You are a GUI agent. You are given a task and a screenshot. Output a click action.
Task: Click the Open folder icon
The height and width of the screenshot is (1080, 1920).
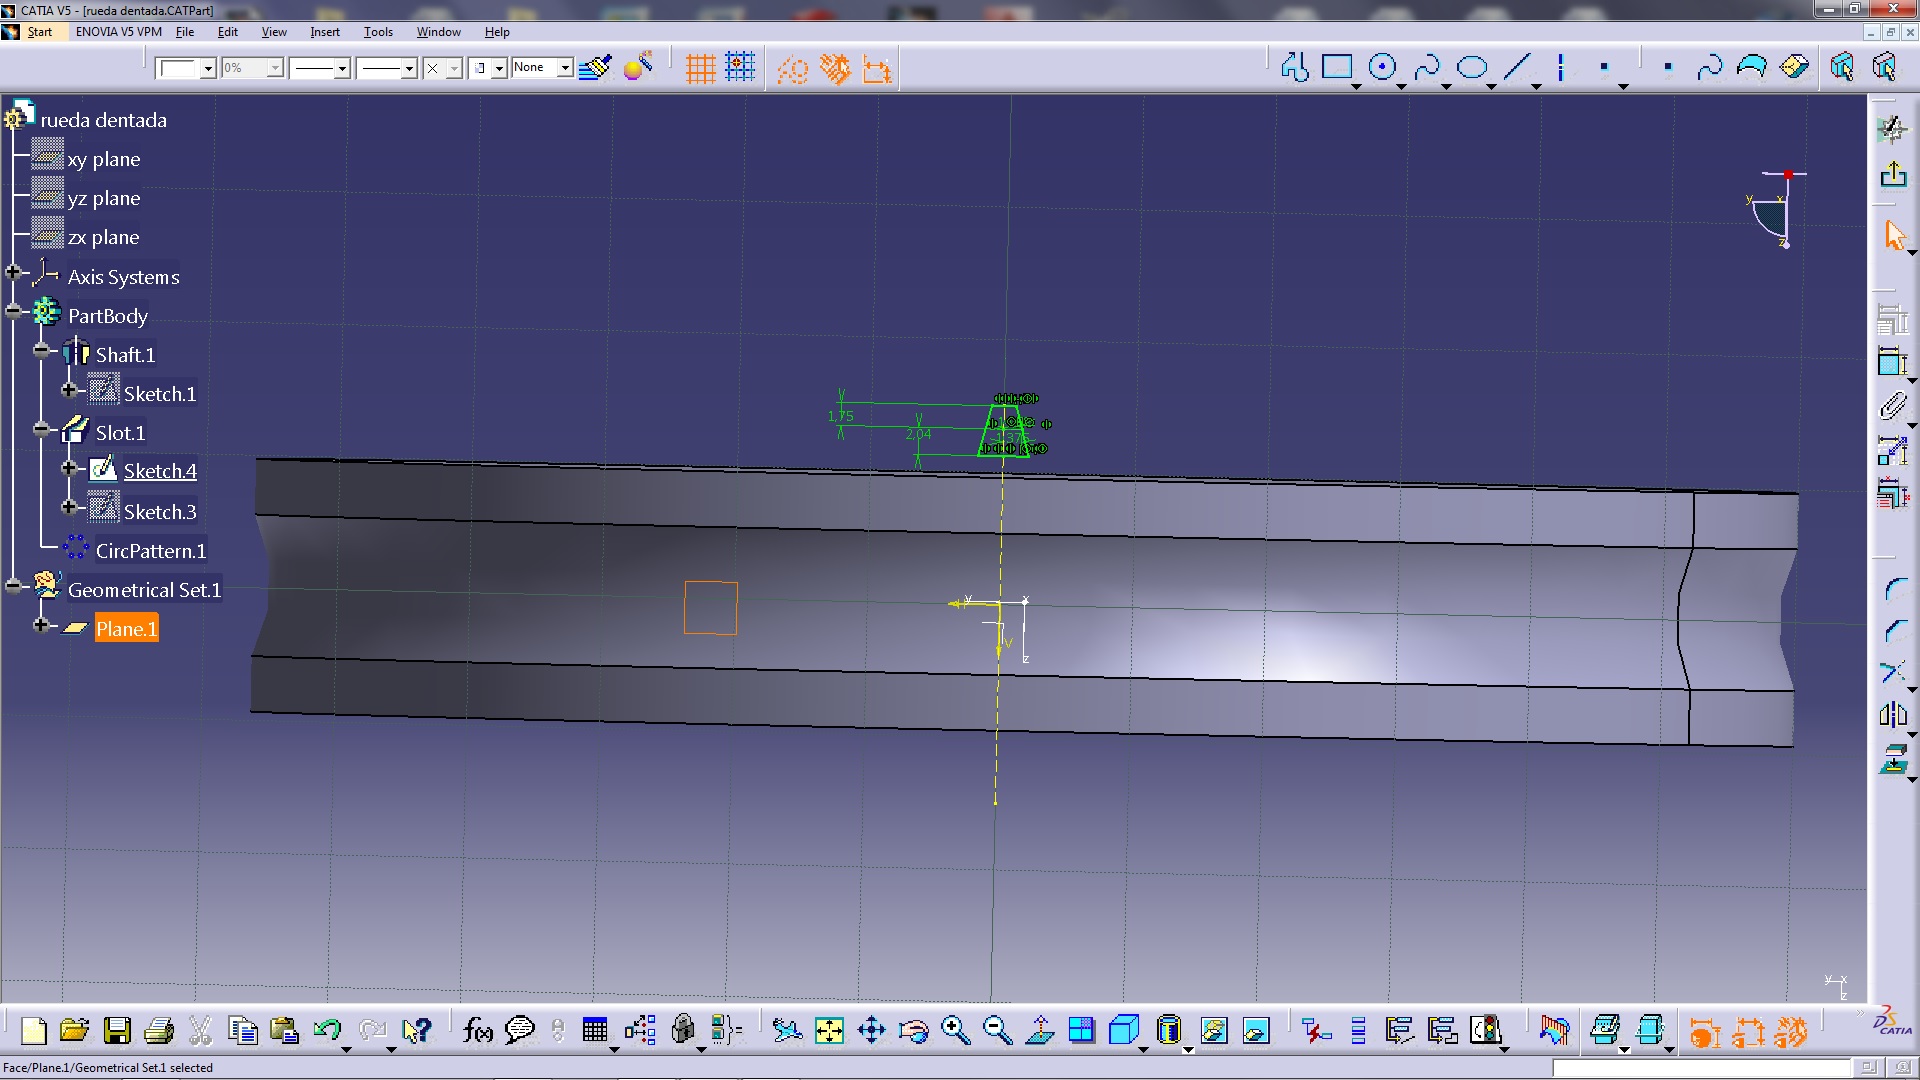(74, 1030)
